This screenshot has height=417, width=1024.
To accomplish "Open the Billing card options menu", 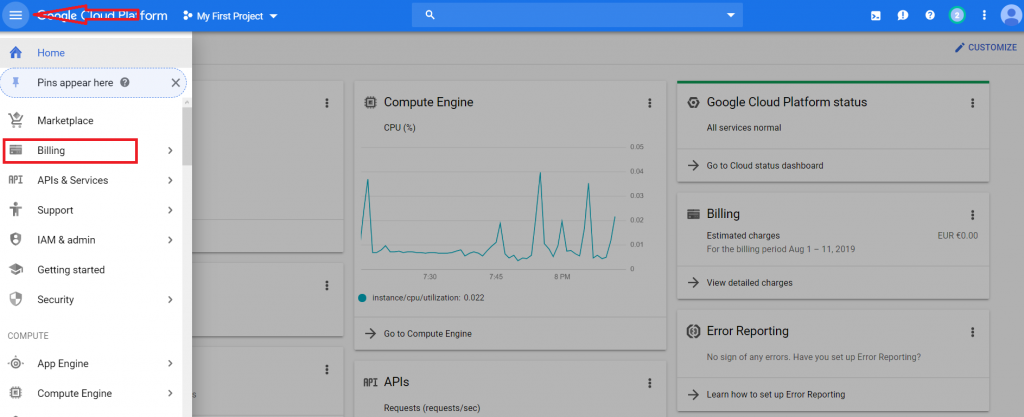I will [x=972, y=215].
